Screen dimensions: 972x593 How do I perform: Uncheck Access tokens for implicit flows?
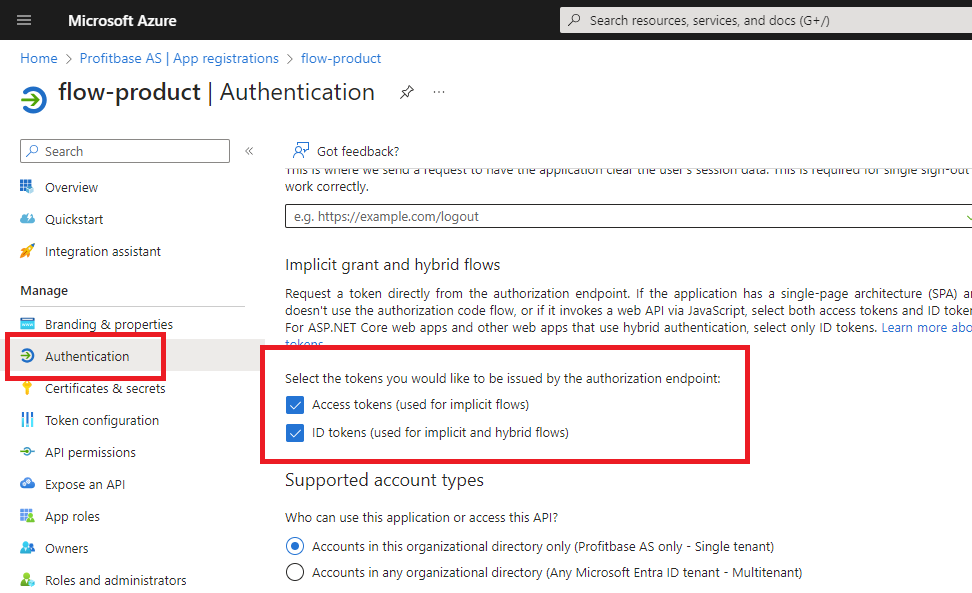click(295, 405)
